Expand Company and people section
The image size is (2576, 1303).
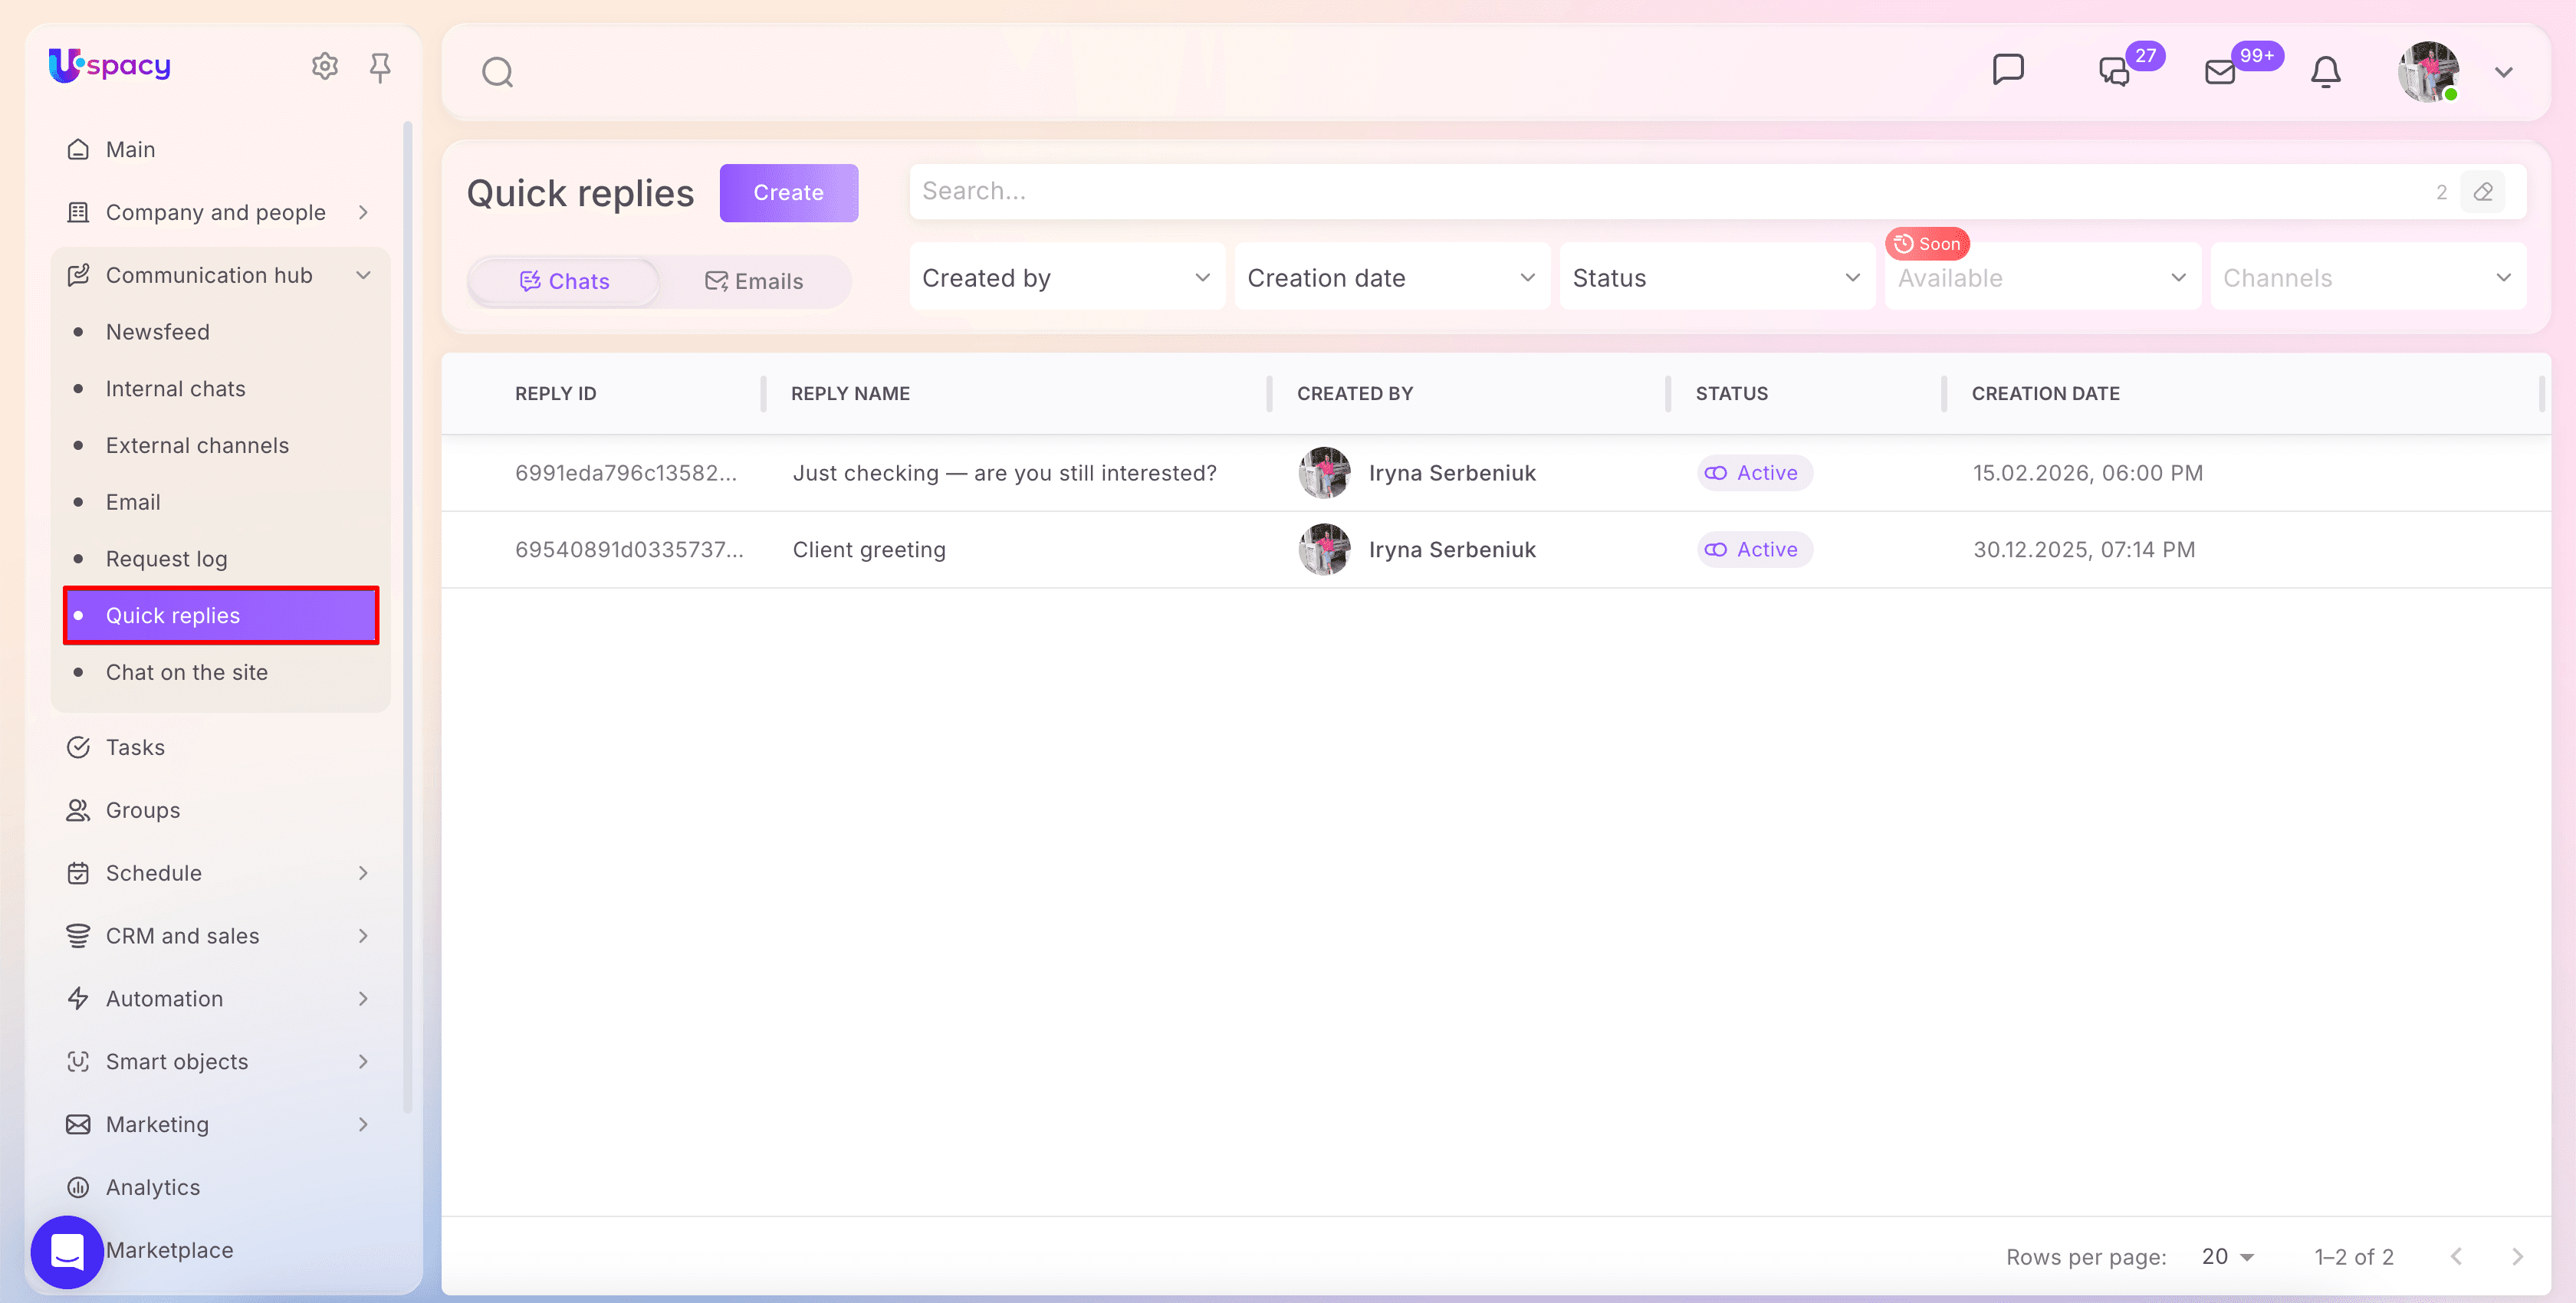click(220, 212)
